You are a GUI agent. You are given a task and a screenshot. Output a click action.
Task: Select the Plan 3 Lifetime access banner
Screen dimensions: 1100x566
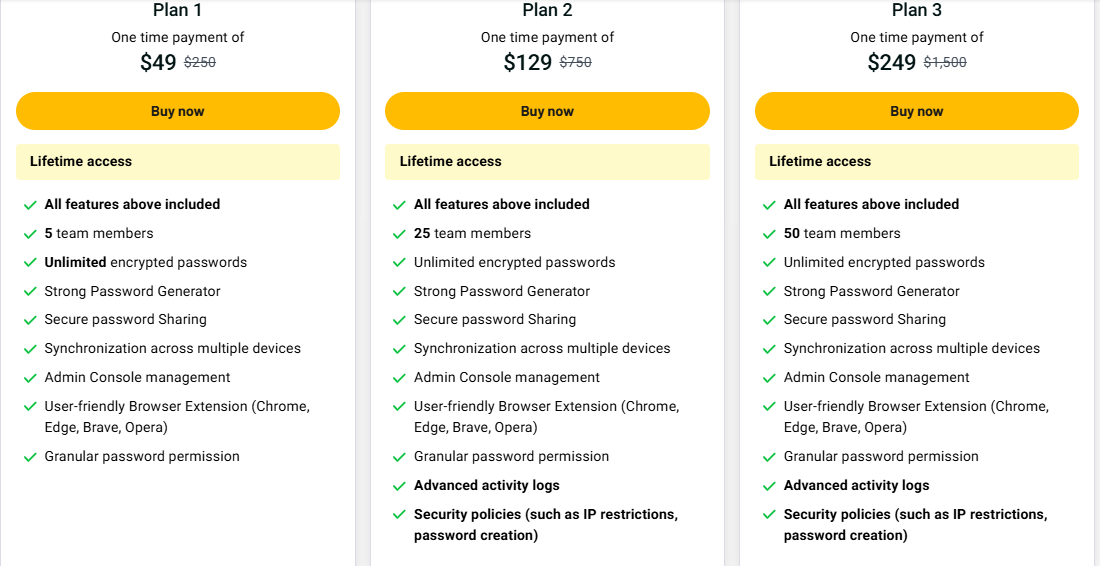pos(917,162)
